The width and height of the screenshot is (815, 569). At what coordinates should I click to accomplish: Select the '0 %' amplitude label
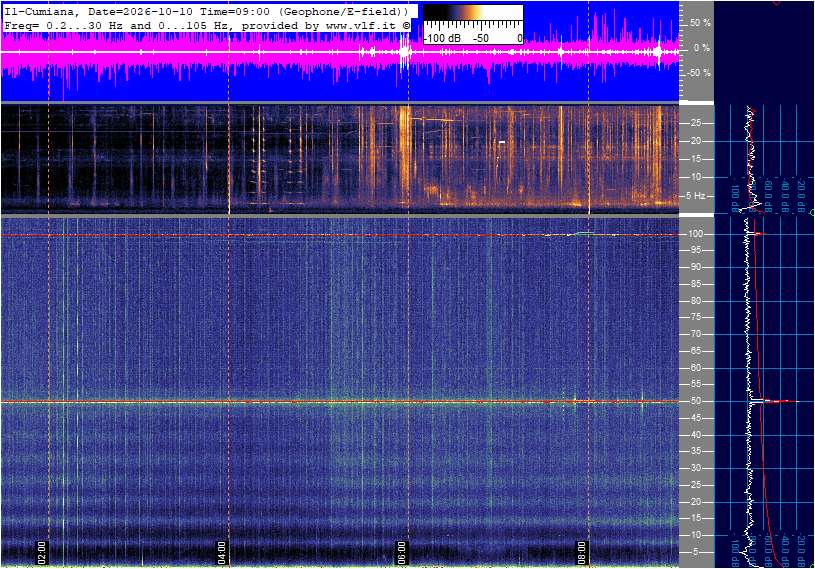pos(701,48)
